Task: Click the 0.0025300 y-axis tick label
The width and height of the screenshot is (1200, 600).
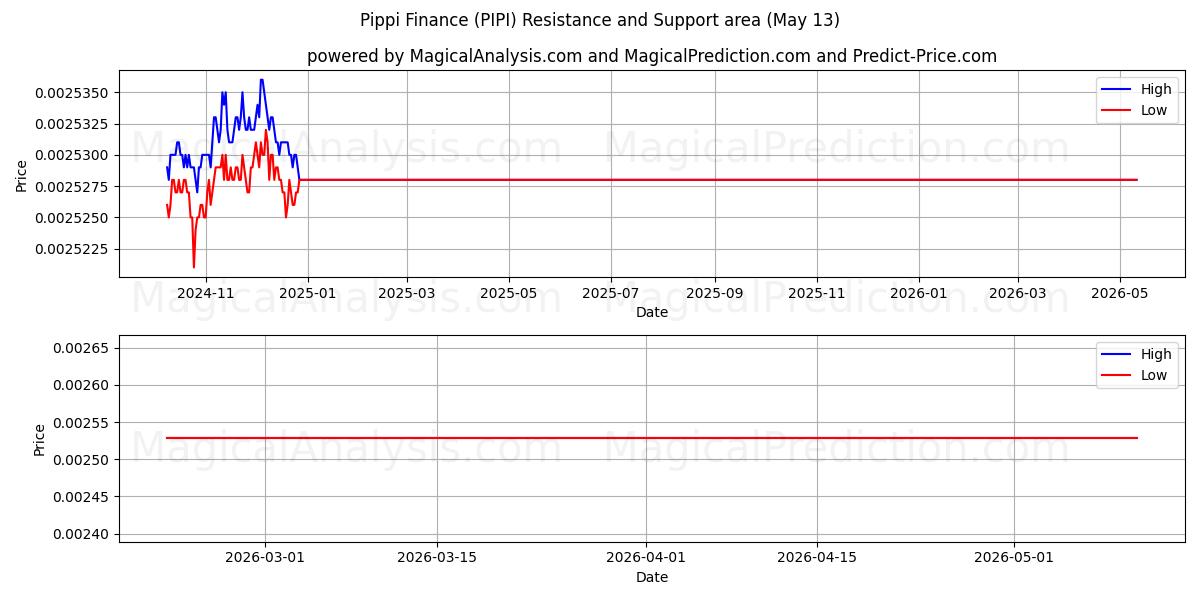Action: tap(71, 155)
